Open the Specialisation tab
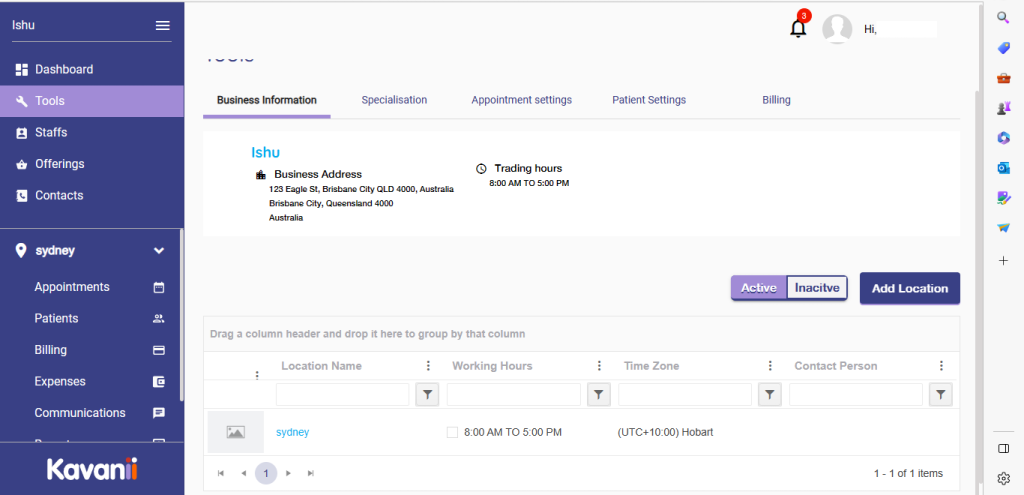 point(394,100)
